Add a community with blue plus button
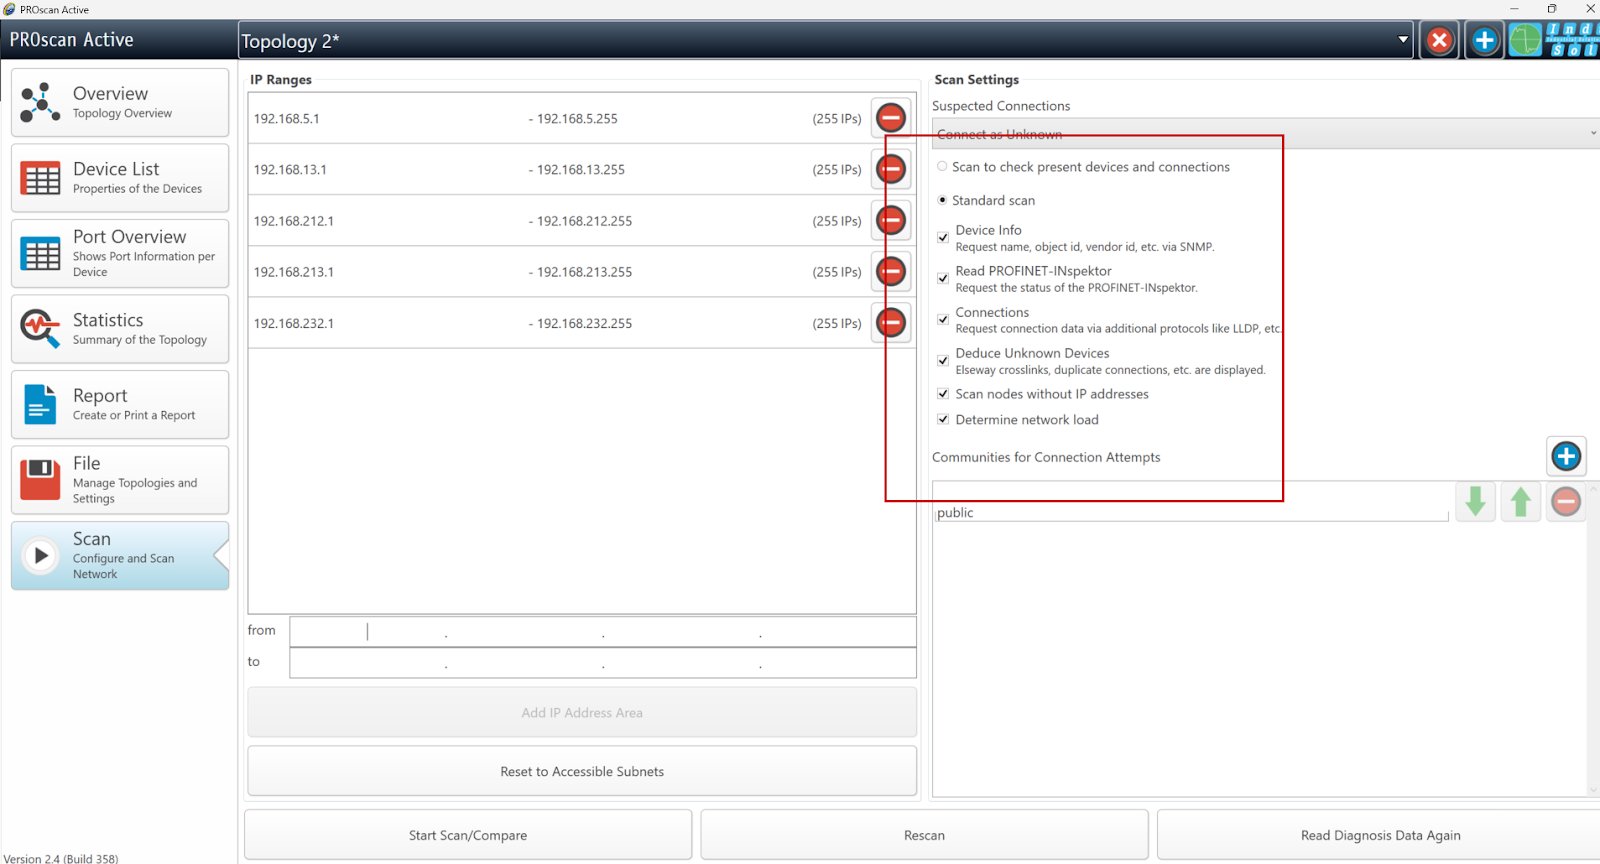 coord(1566,456)
